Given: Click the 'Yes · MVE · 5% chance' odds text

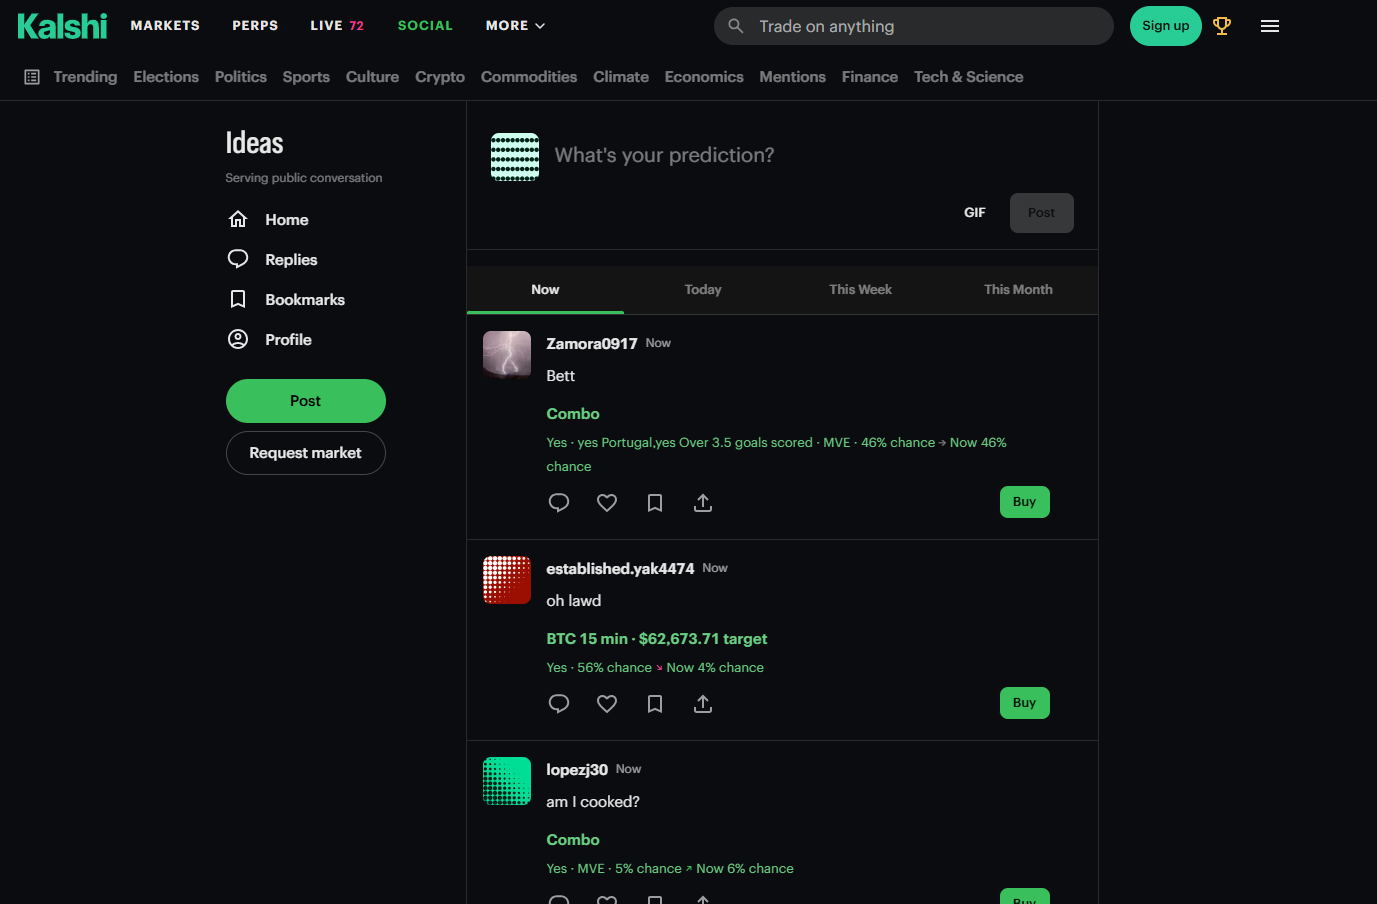Looking at the screenshot, I should click(614, 869).
